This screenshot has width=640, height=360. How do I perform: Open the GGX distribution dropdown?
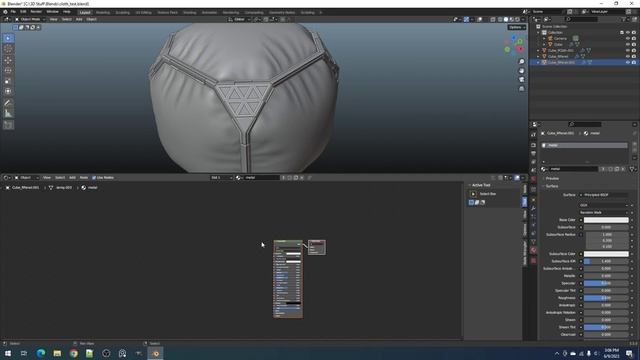click(603, 205)
